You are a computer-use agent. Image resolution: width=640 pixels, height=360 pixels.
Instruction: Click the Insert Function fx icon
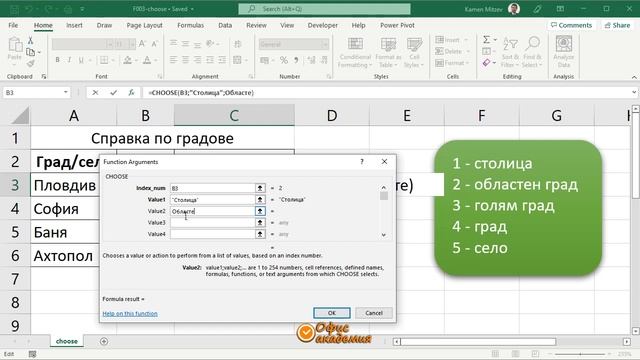pos(131,93)
